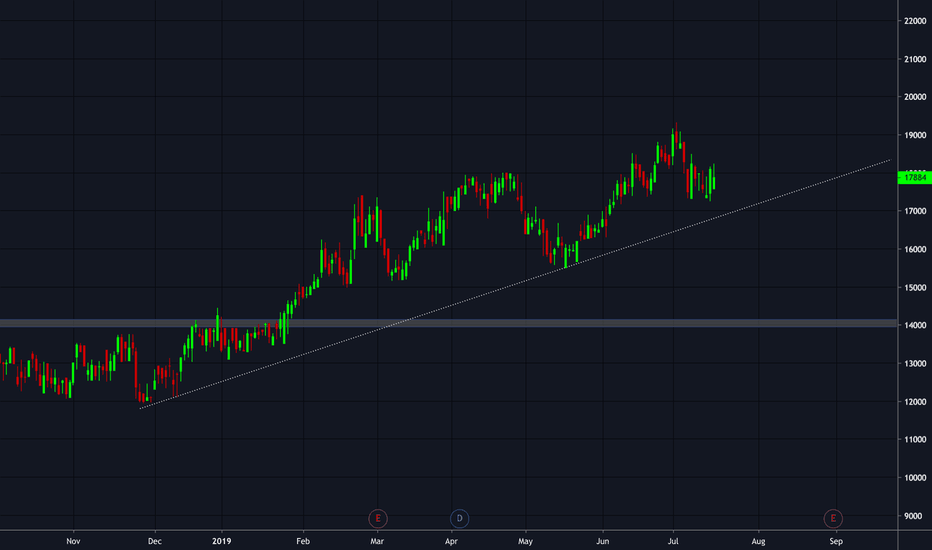Click the 2019 label on time axis

coord(222,541)
